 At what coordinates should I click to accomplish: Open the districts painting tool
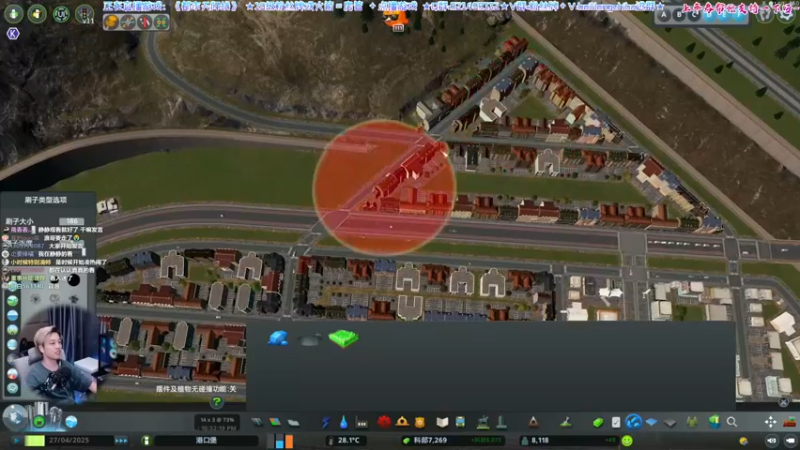pyautogui.click(x=293, y=422)
